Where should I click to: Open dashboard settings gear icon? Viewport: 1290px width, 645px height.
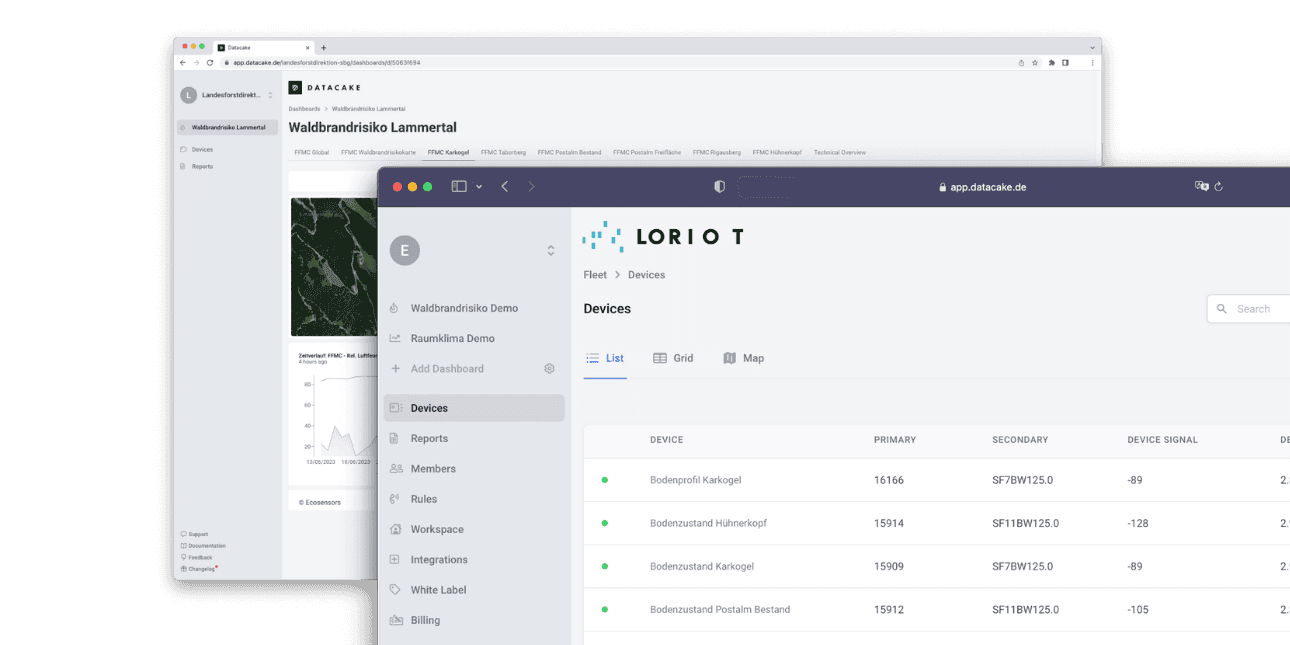coord(549,369)
